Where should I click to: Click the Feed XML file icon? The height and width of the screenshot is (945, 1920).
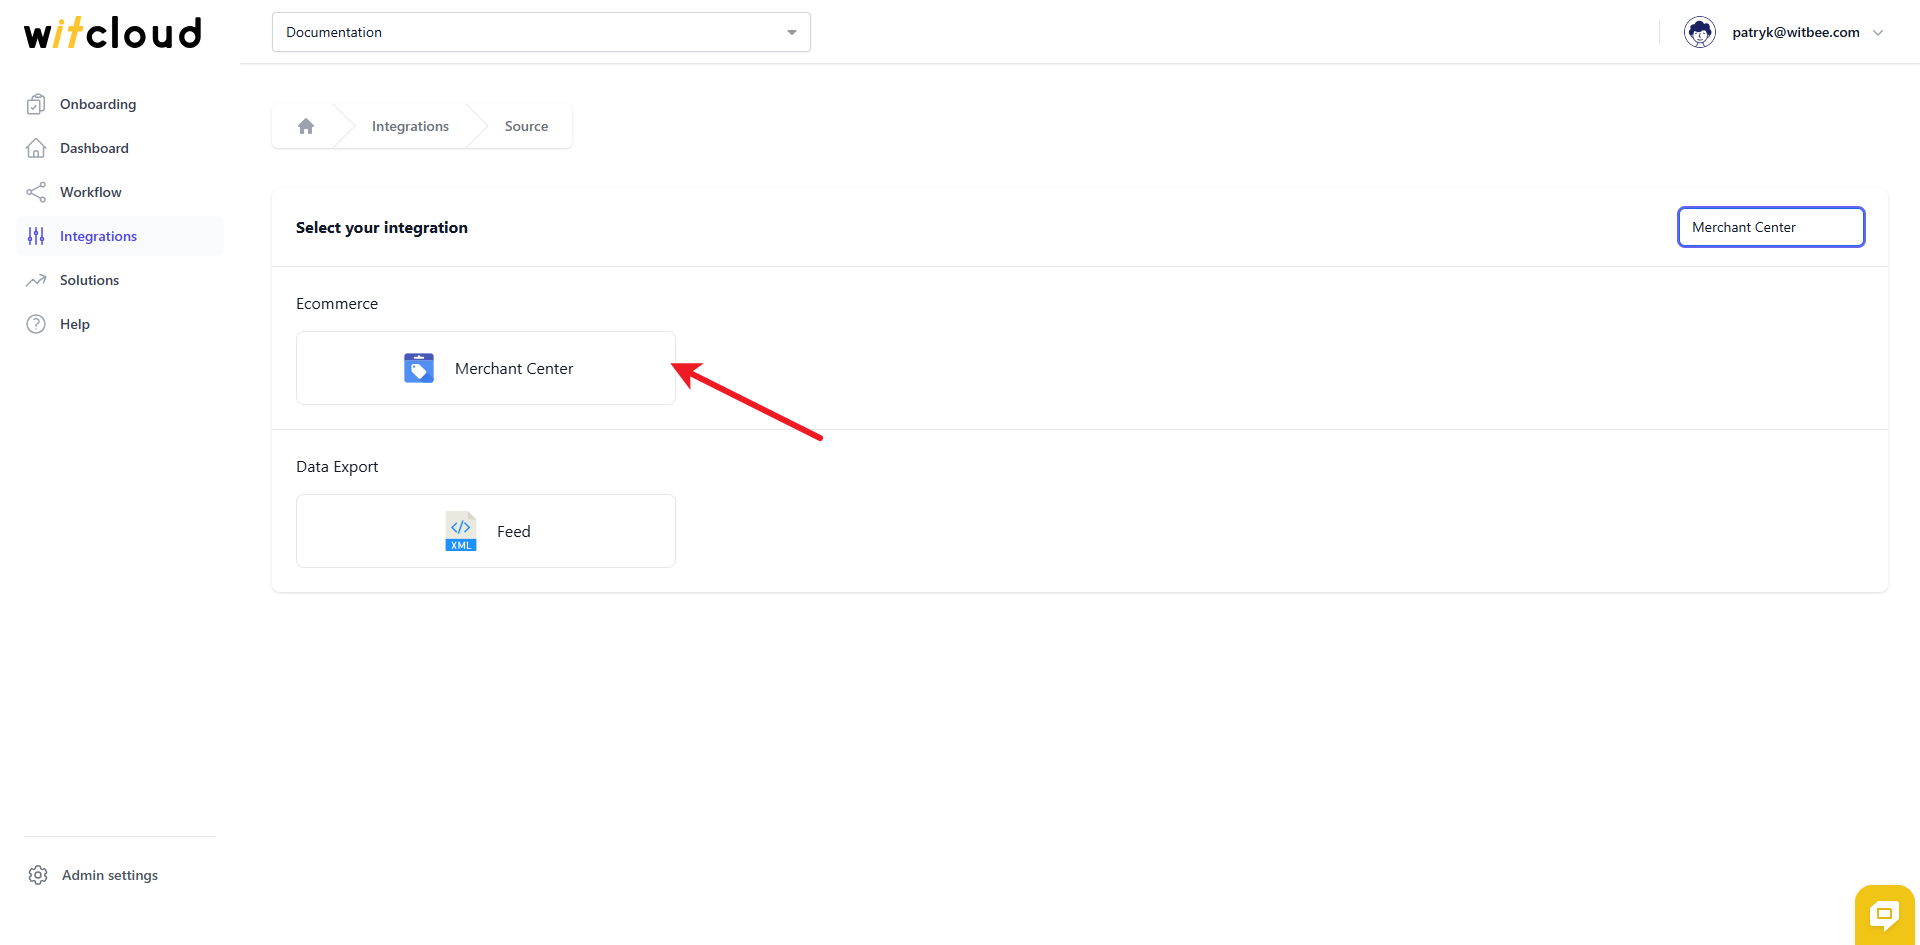(x=461, y=531)
